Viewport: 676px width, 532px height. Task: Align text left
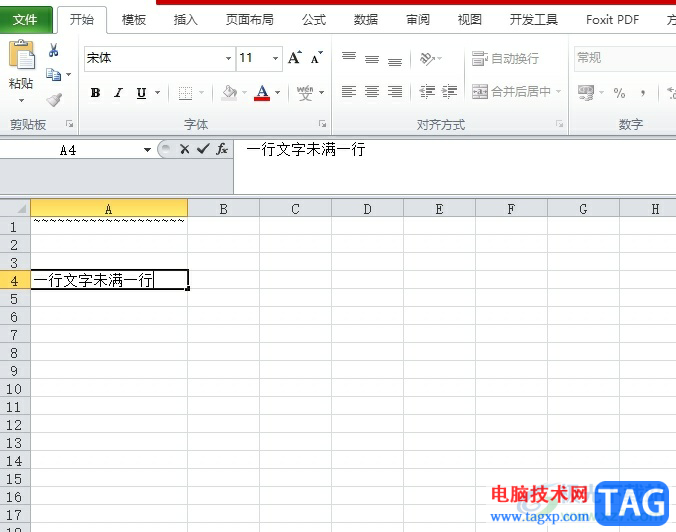click(x=349, y=91)
